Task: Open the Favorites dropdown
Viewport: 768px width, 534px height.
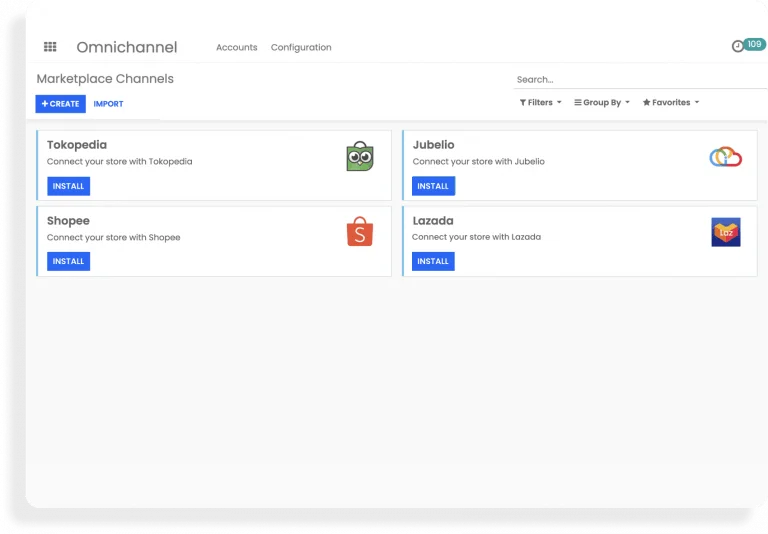Action: pyautogui.click(x=670, y=102)
